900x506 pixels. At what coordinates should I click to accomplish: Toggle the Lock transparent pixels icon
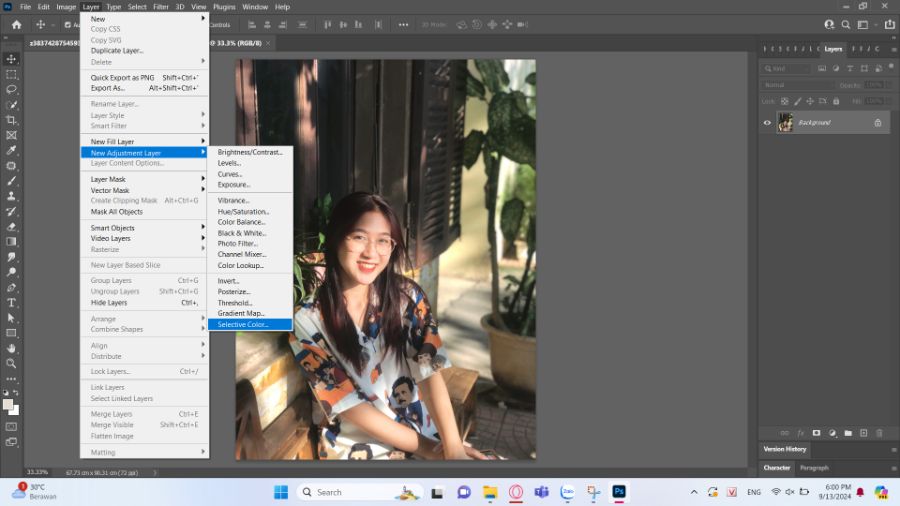click(x=784, y=102)
